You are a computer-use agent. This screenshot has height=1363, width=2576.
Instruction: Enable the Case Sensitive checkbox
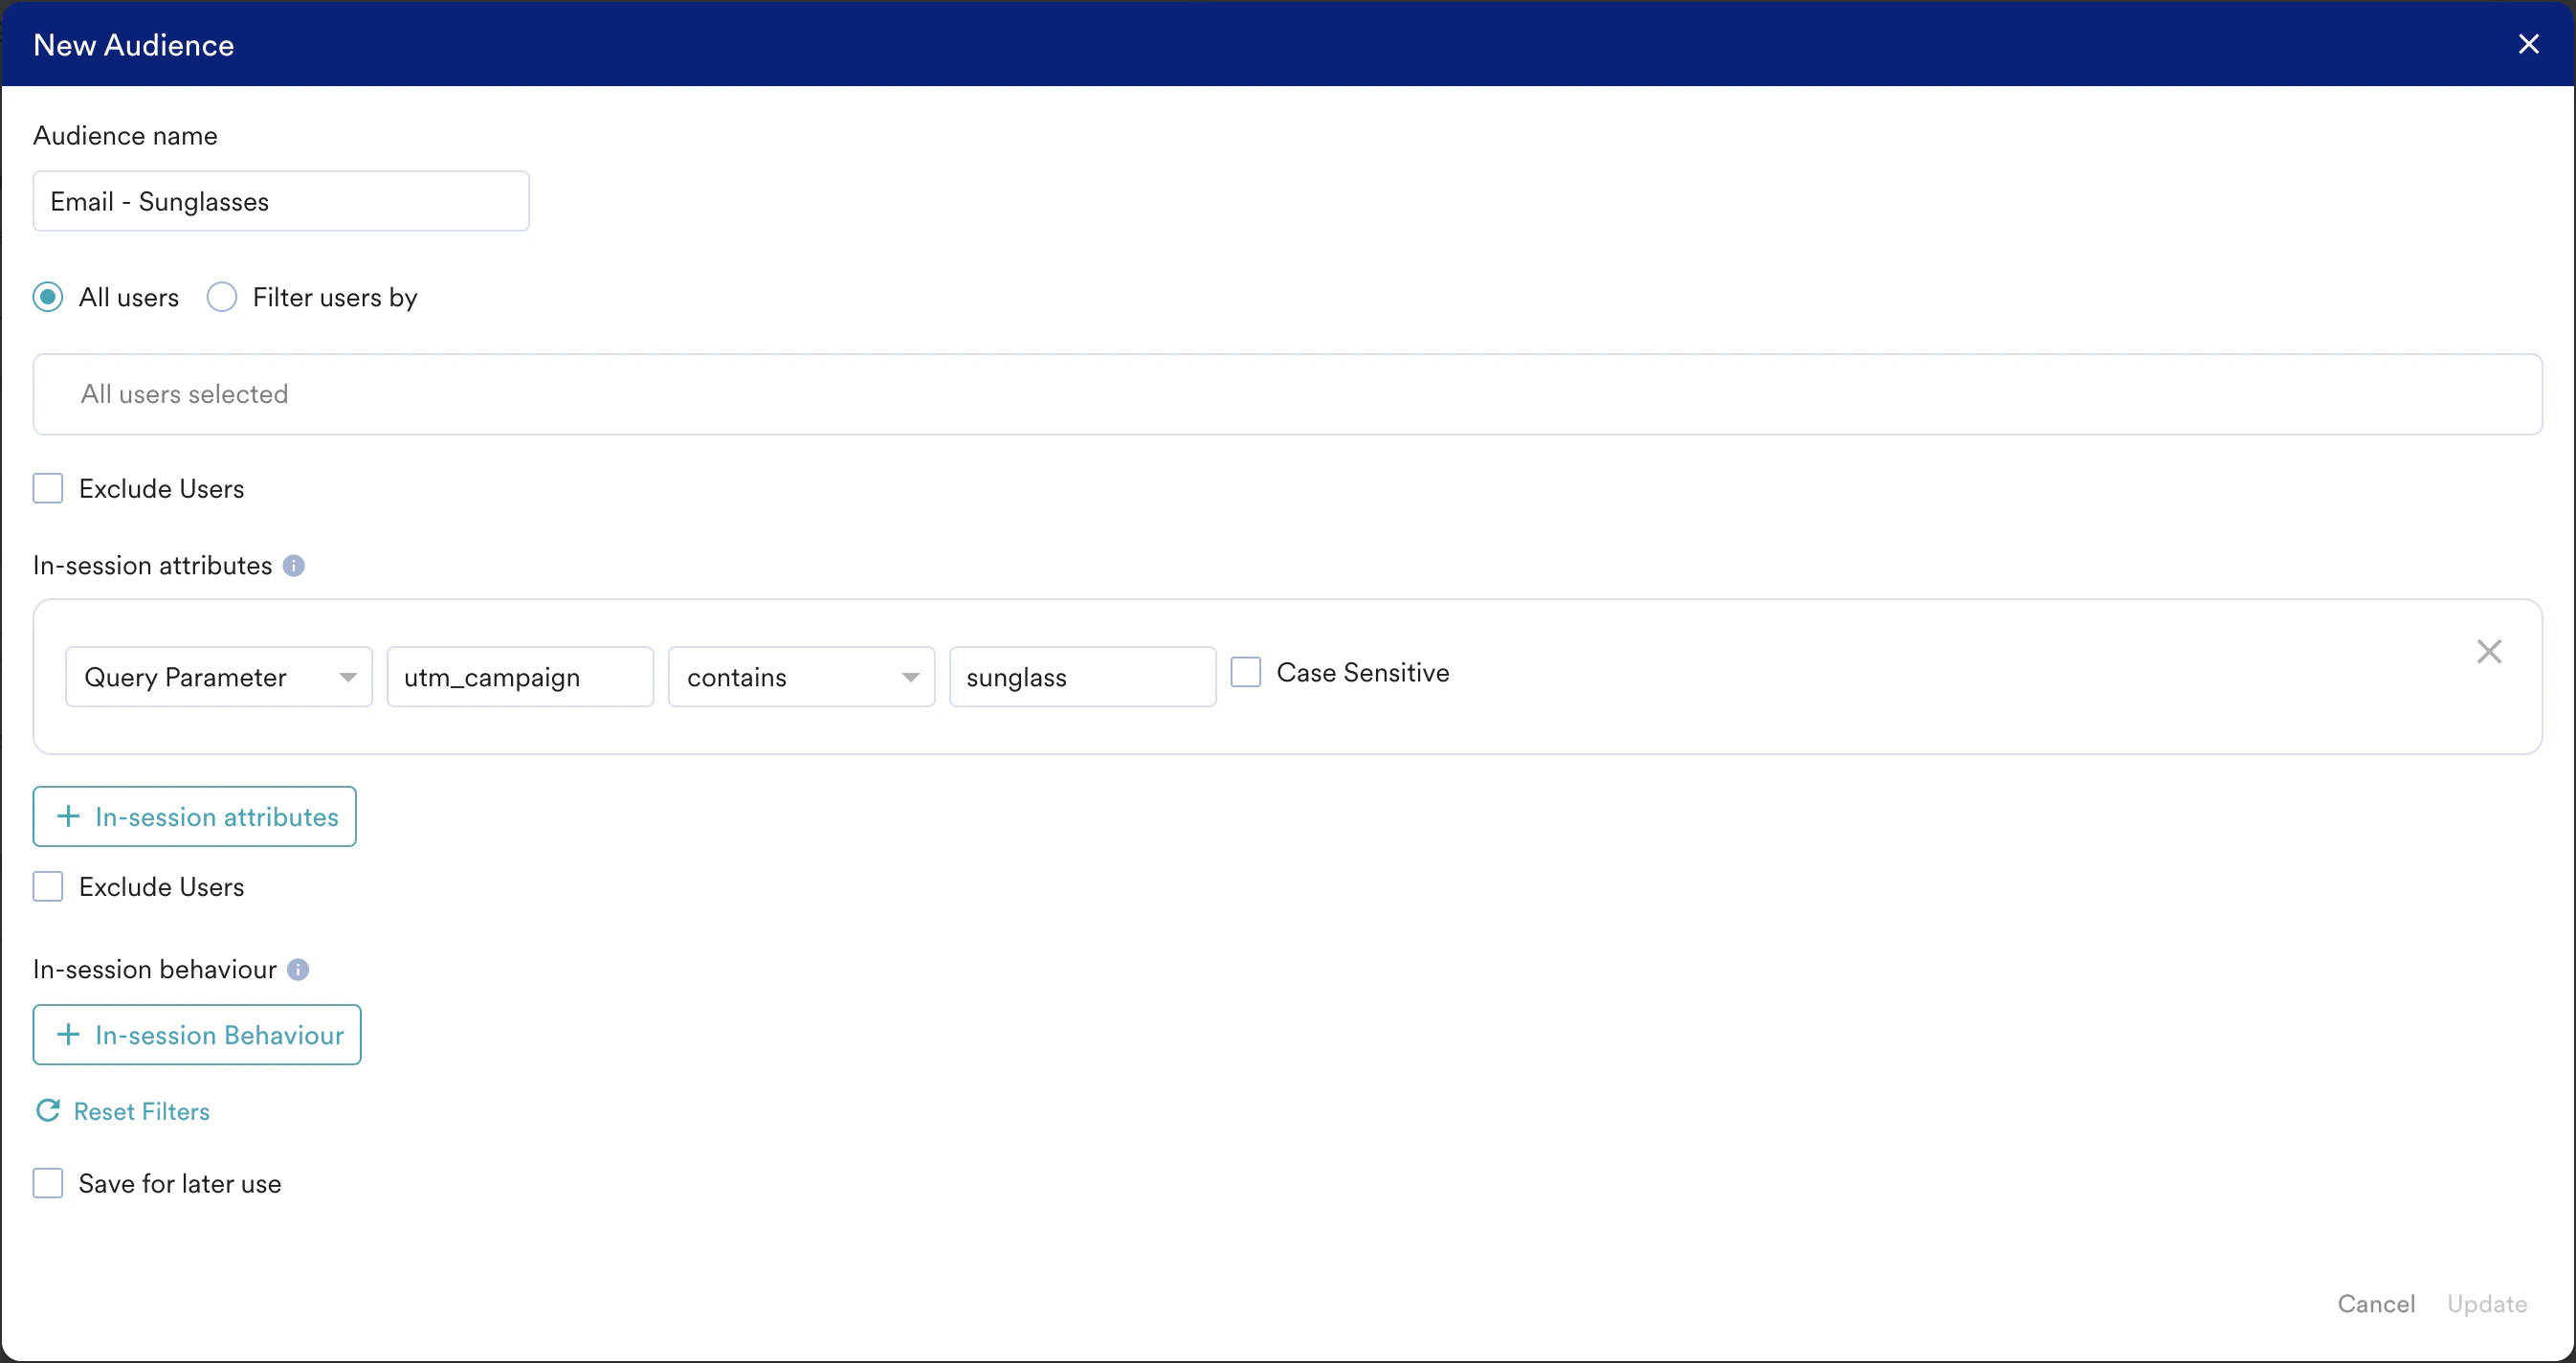pos(1245,672)
